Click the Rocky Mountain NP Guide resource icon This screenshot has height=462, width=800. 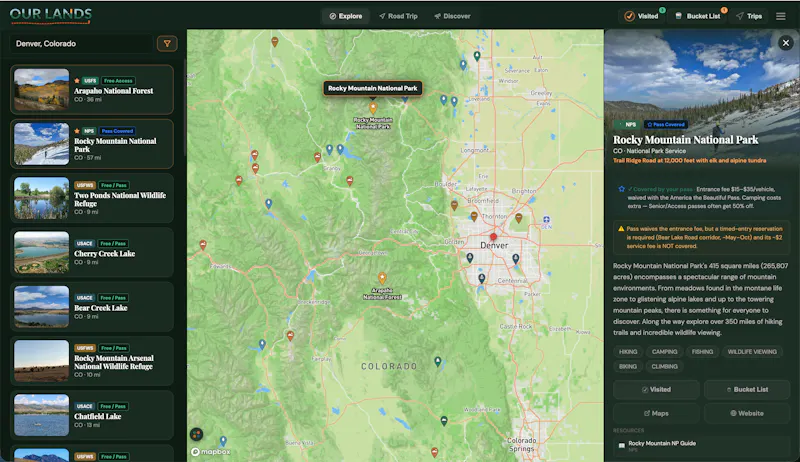(621, 445)
